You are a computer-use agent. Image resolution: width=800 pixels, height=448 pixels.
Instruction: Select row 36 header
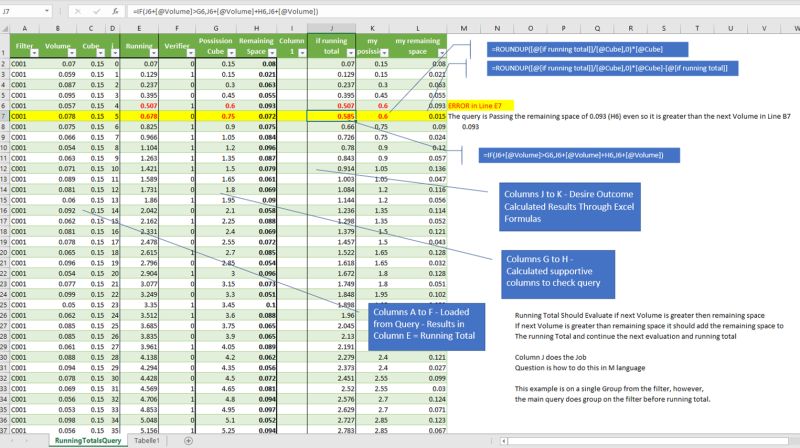[5, 420]
